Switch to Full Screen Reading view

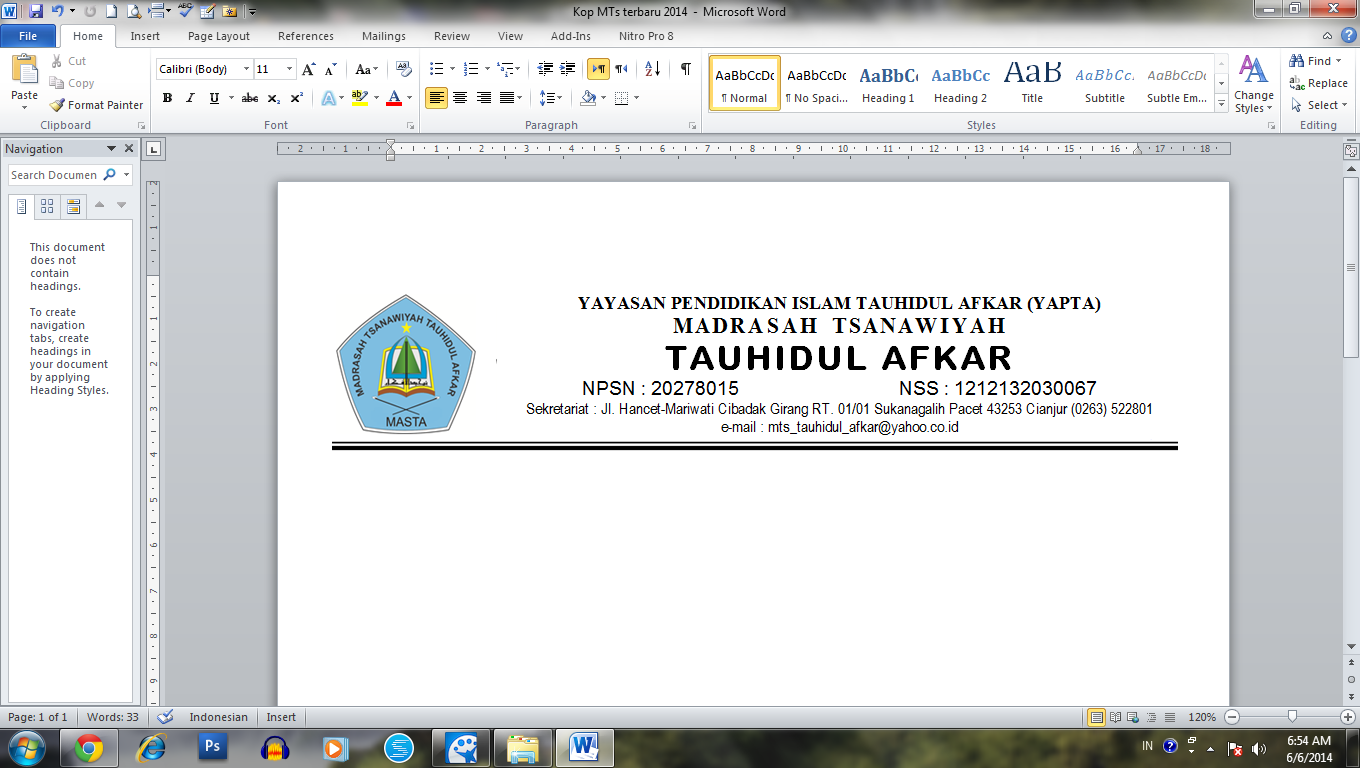[1116, 717]
